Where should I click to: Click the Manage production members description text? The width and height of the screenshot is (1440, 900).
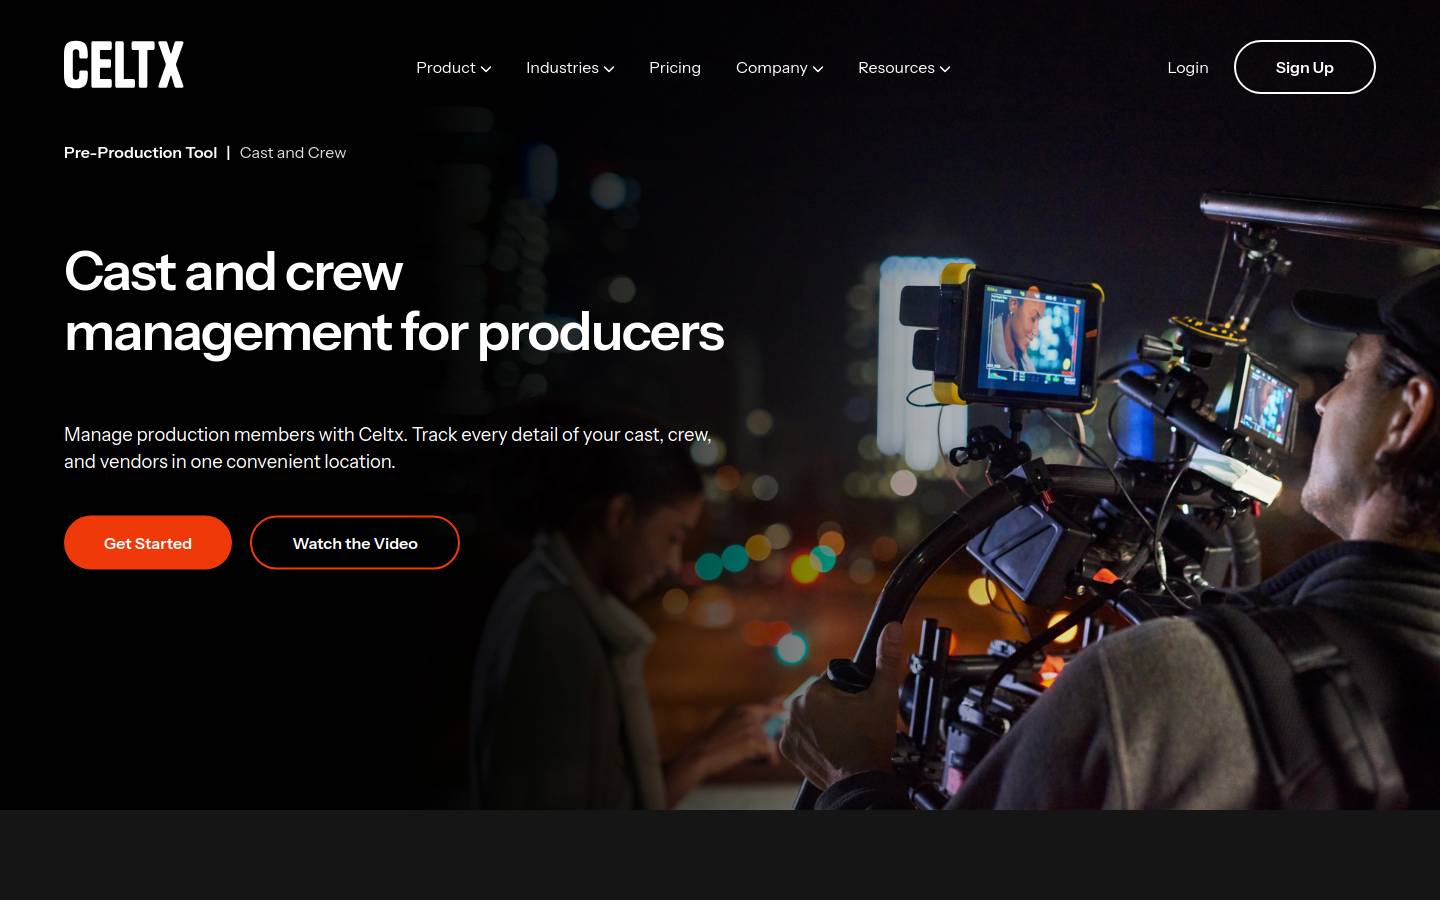tap(388, 448)
